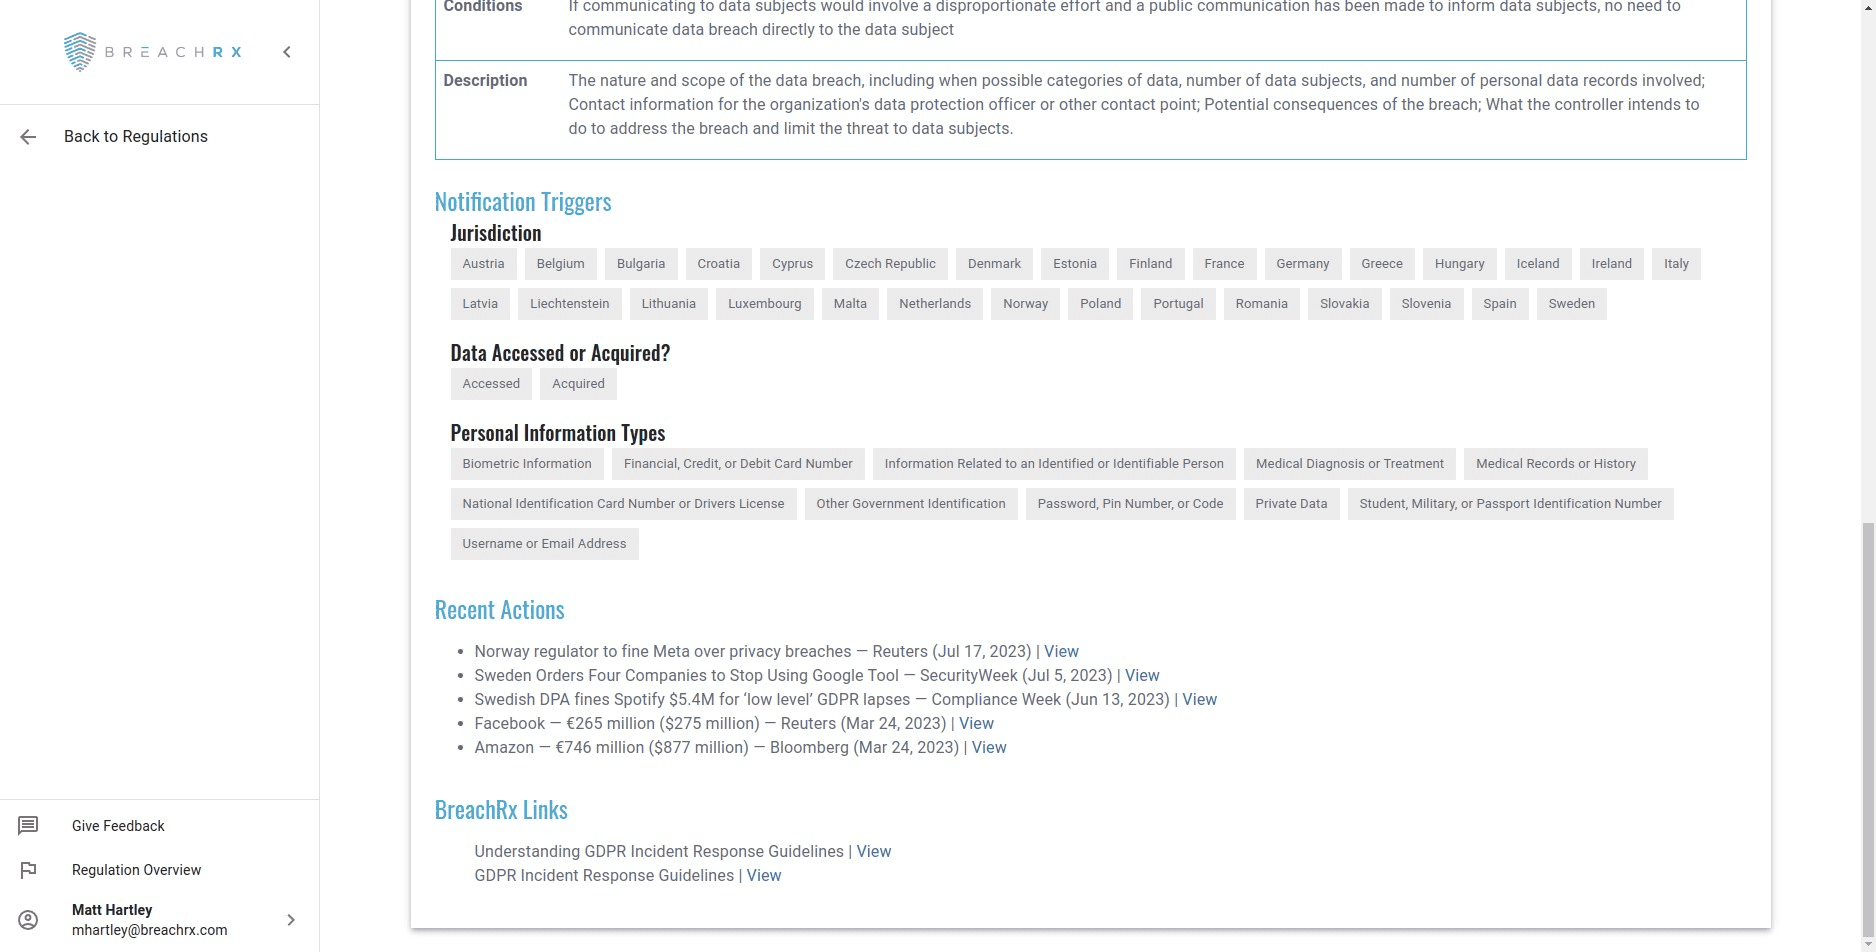Click the Croatia chip

click(719, 264)
